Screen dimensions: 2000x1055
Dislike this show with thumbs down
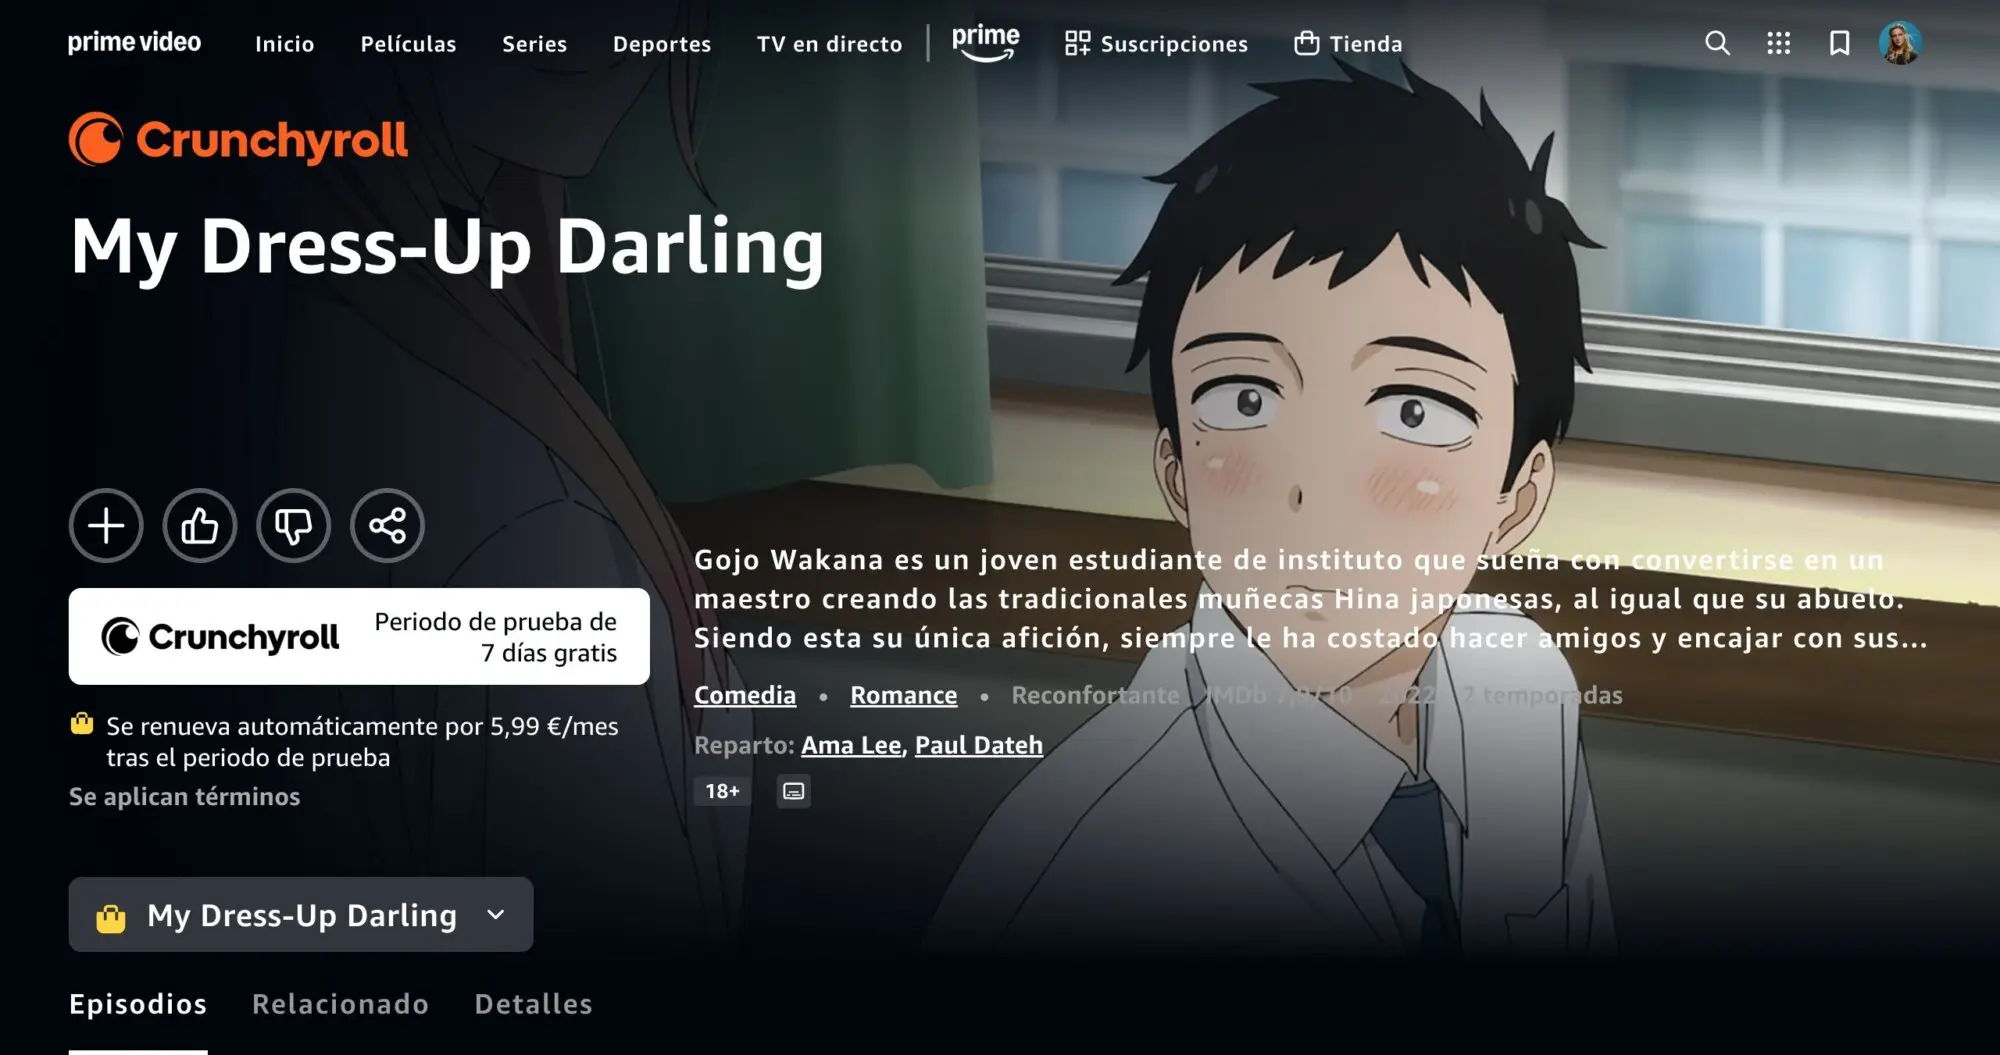[x=294, y=526]
